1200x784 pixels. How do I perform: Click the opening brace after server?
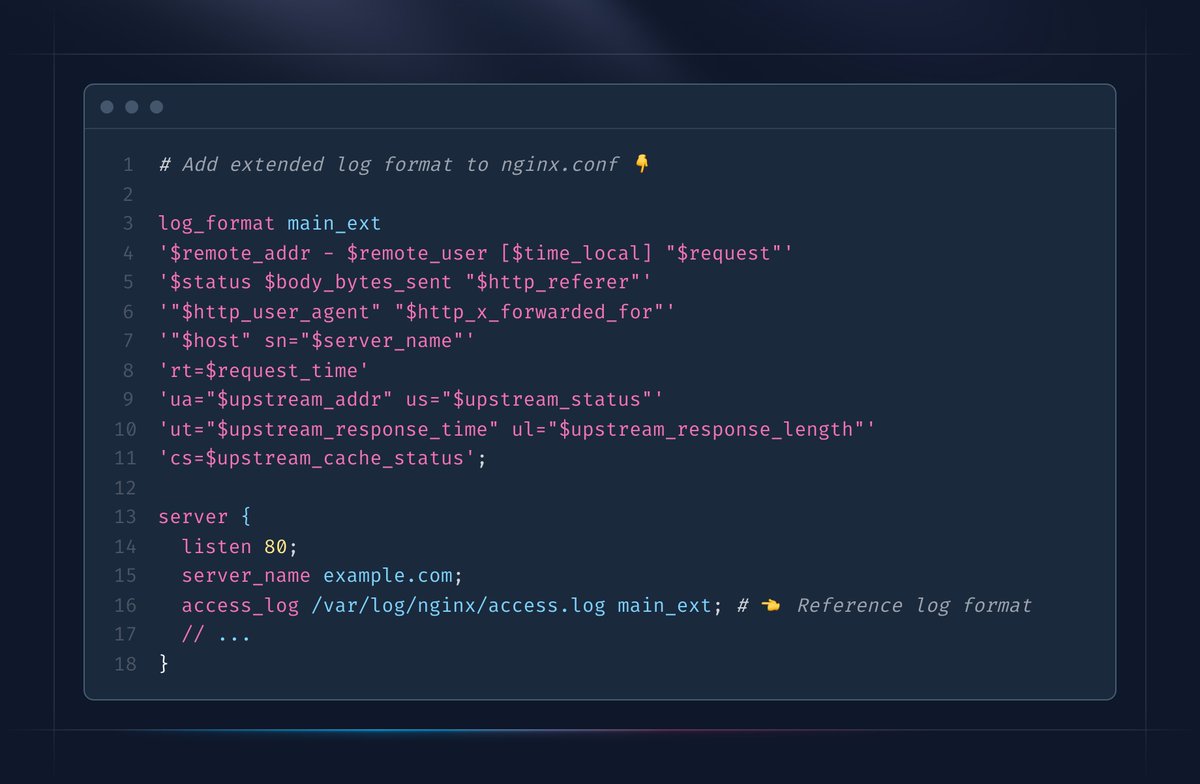pos(246,517)
